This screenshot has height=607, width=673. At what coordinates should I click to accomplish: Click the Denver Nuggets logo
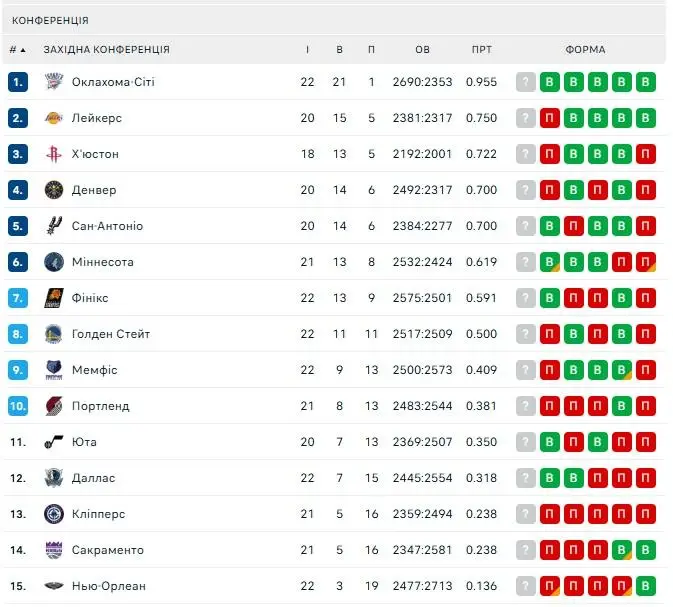coord(54,190)
